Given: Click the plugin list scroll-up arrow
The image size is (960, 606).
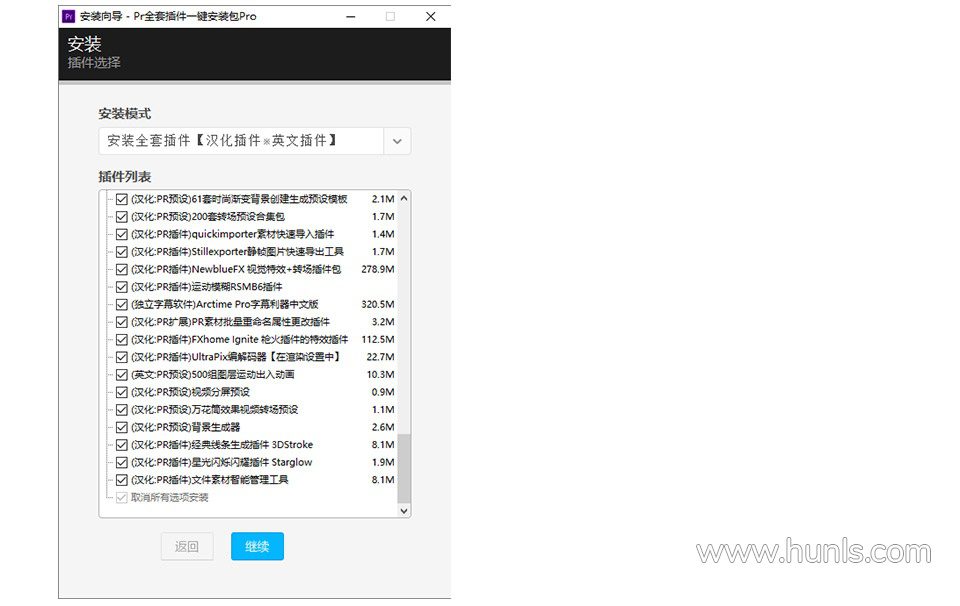Looking at the screenshot, I should click(x=403, y=198).
